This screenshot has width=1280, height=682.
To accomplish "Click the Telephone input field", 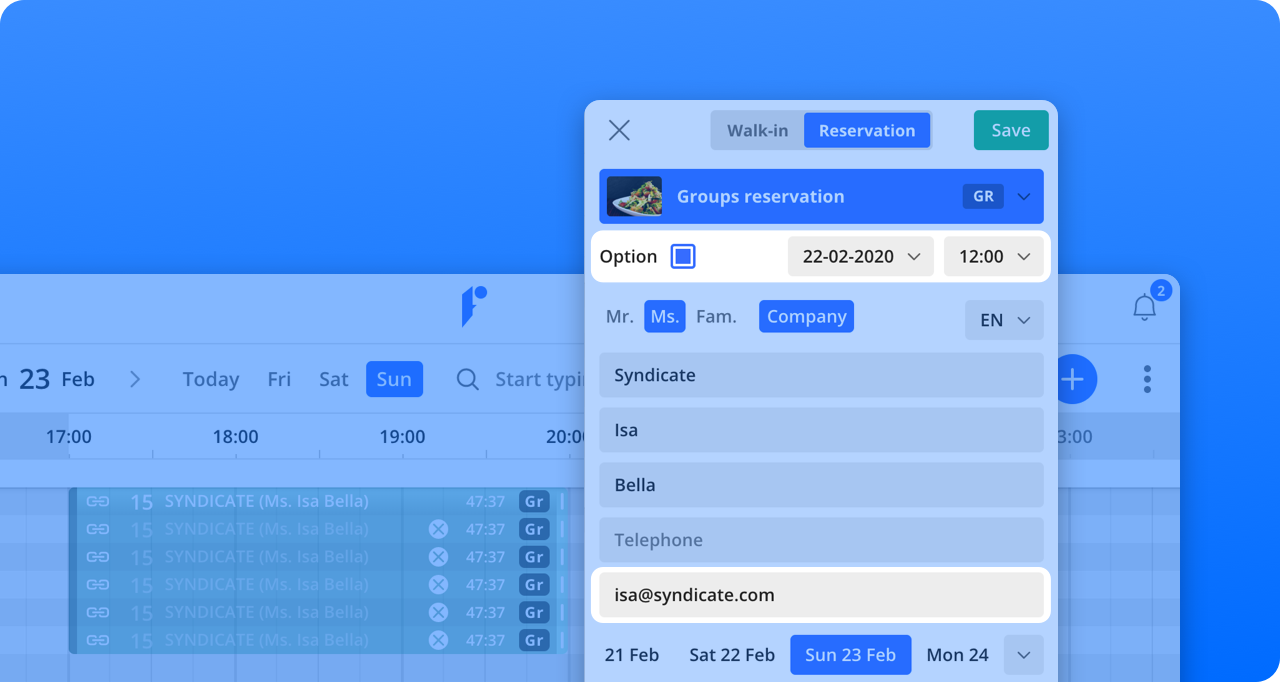I will [x=820, y=540].
